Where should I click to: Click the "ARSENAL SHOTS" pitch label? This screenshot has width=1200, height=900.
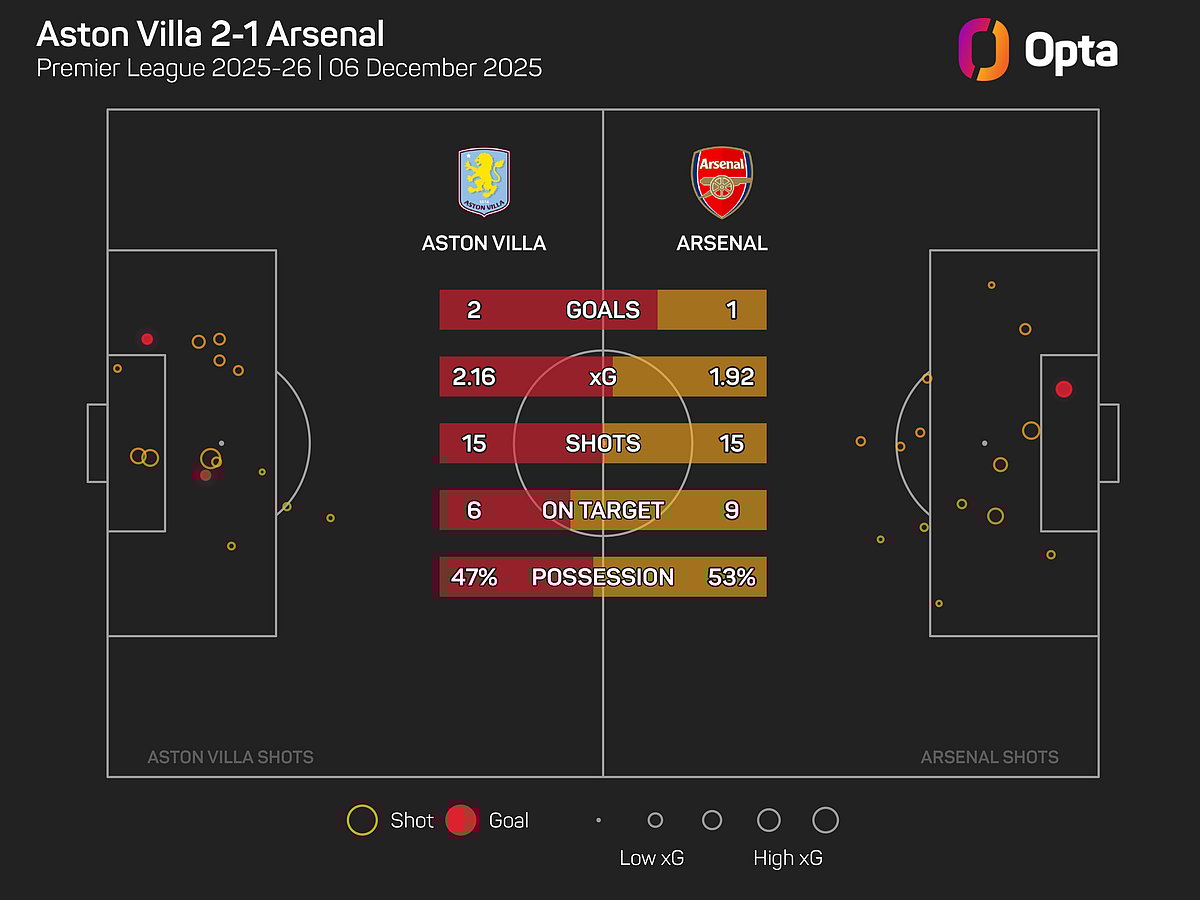(989, 757)
